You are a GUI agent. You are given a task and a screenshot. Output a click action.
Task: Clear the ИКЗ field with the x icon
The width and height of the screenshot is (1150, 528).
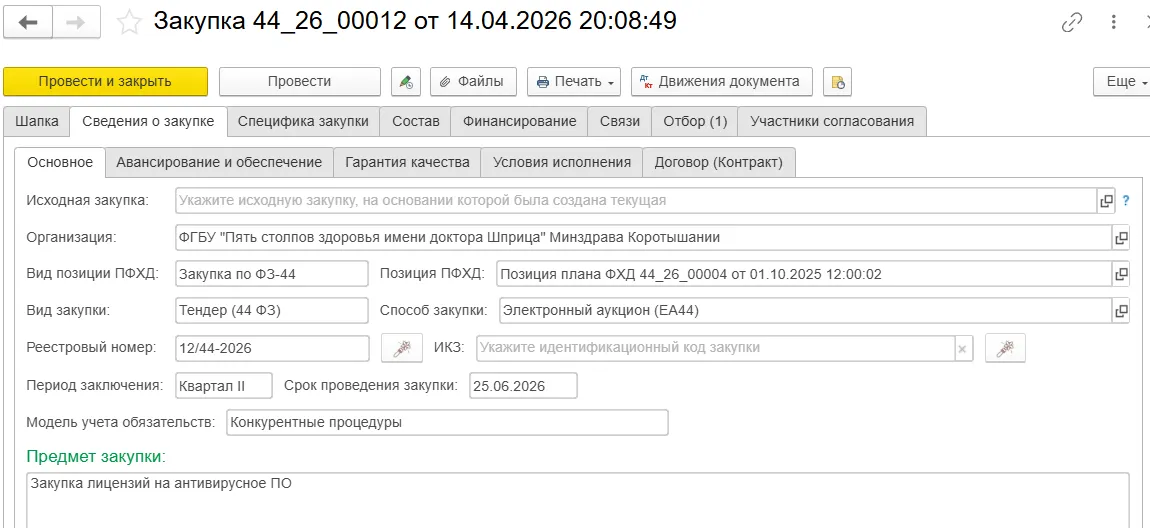coord(964,348)
